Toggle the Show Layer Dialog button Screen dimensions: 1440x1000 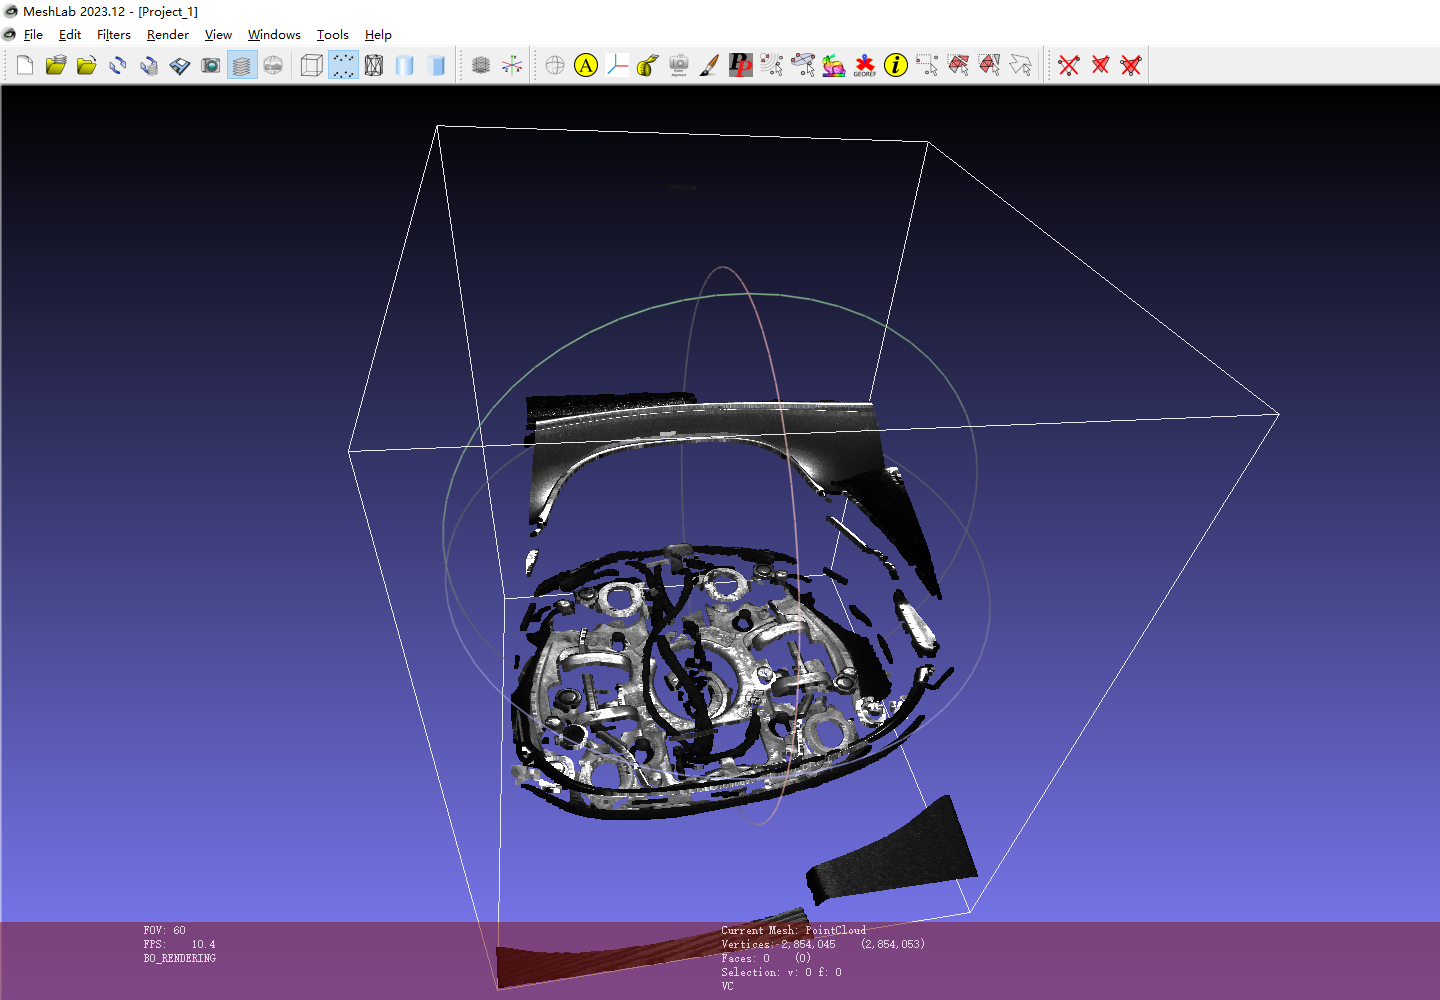tap(242, 65)
